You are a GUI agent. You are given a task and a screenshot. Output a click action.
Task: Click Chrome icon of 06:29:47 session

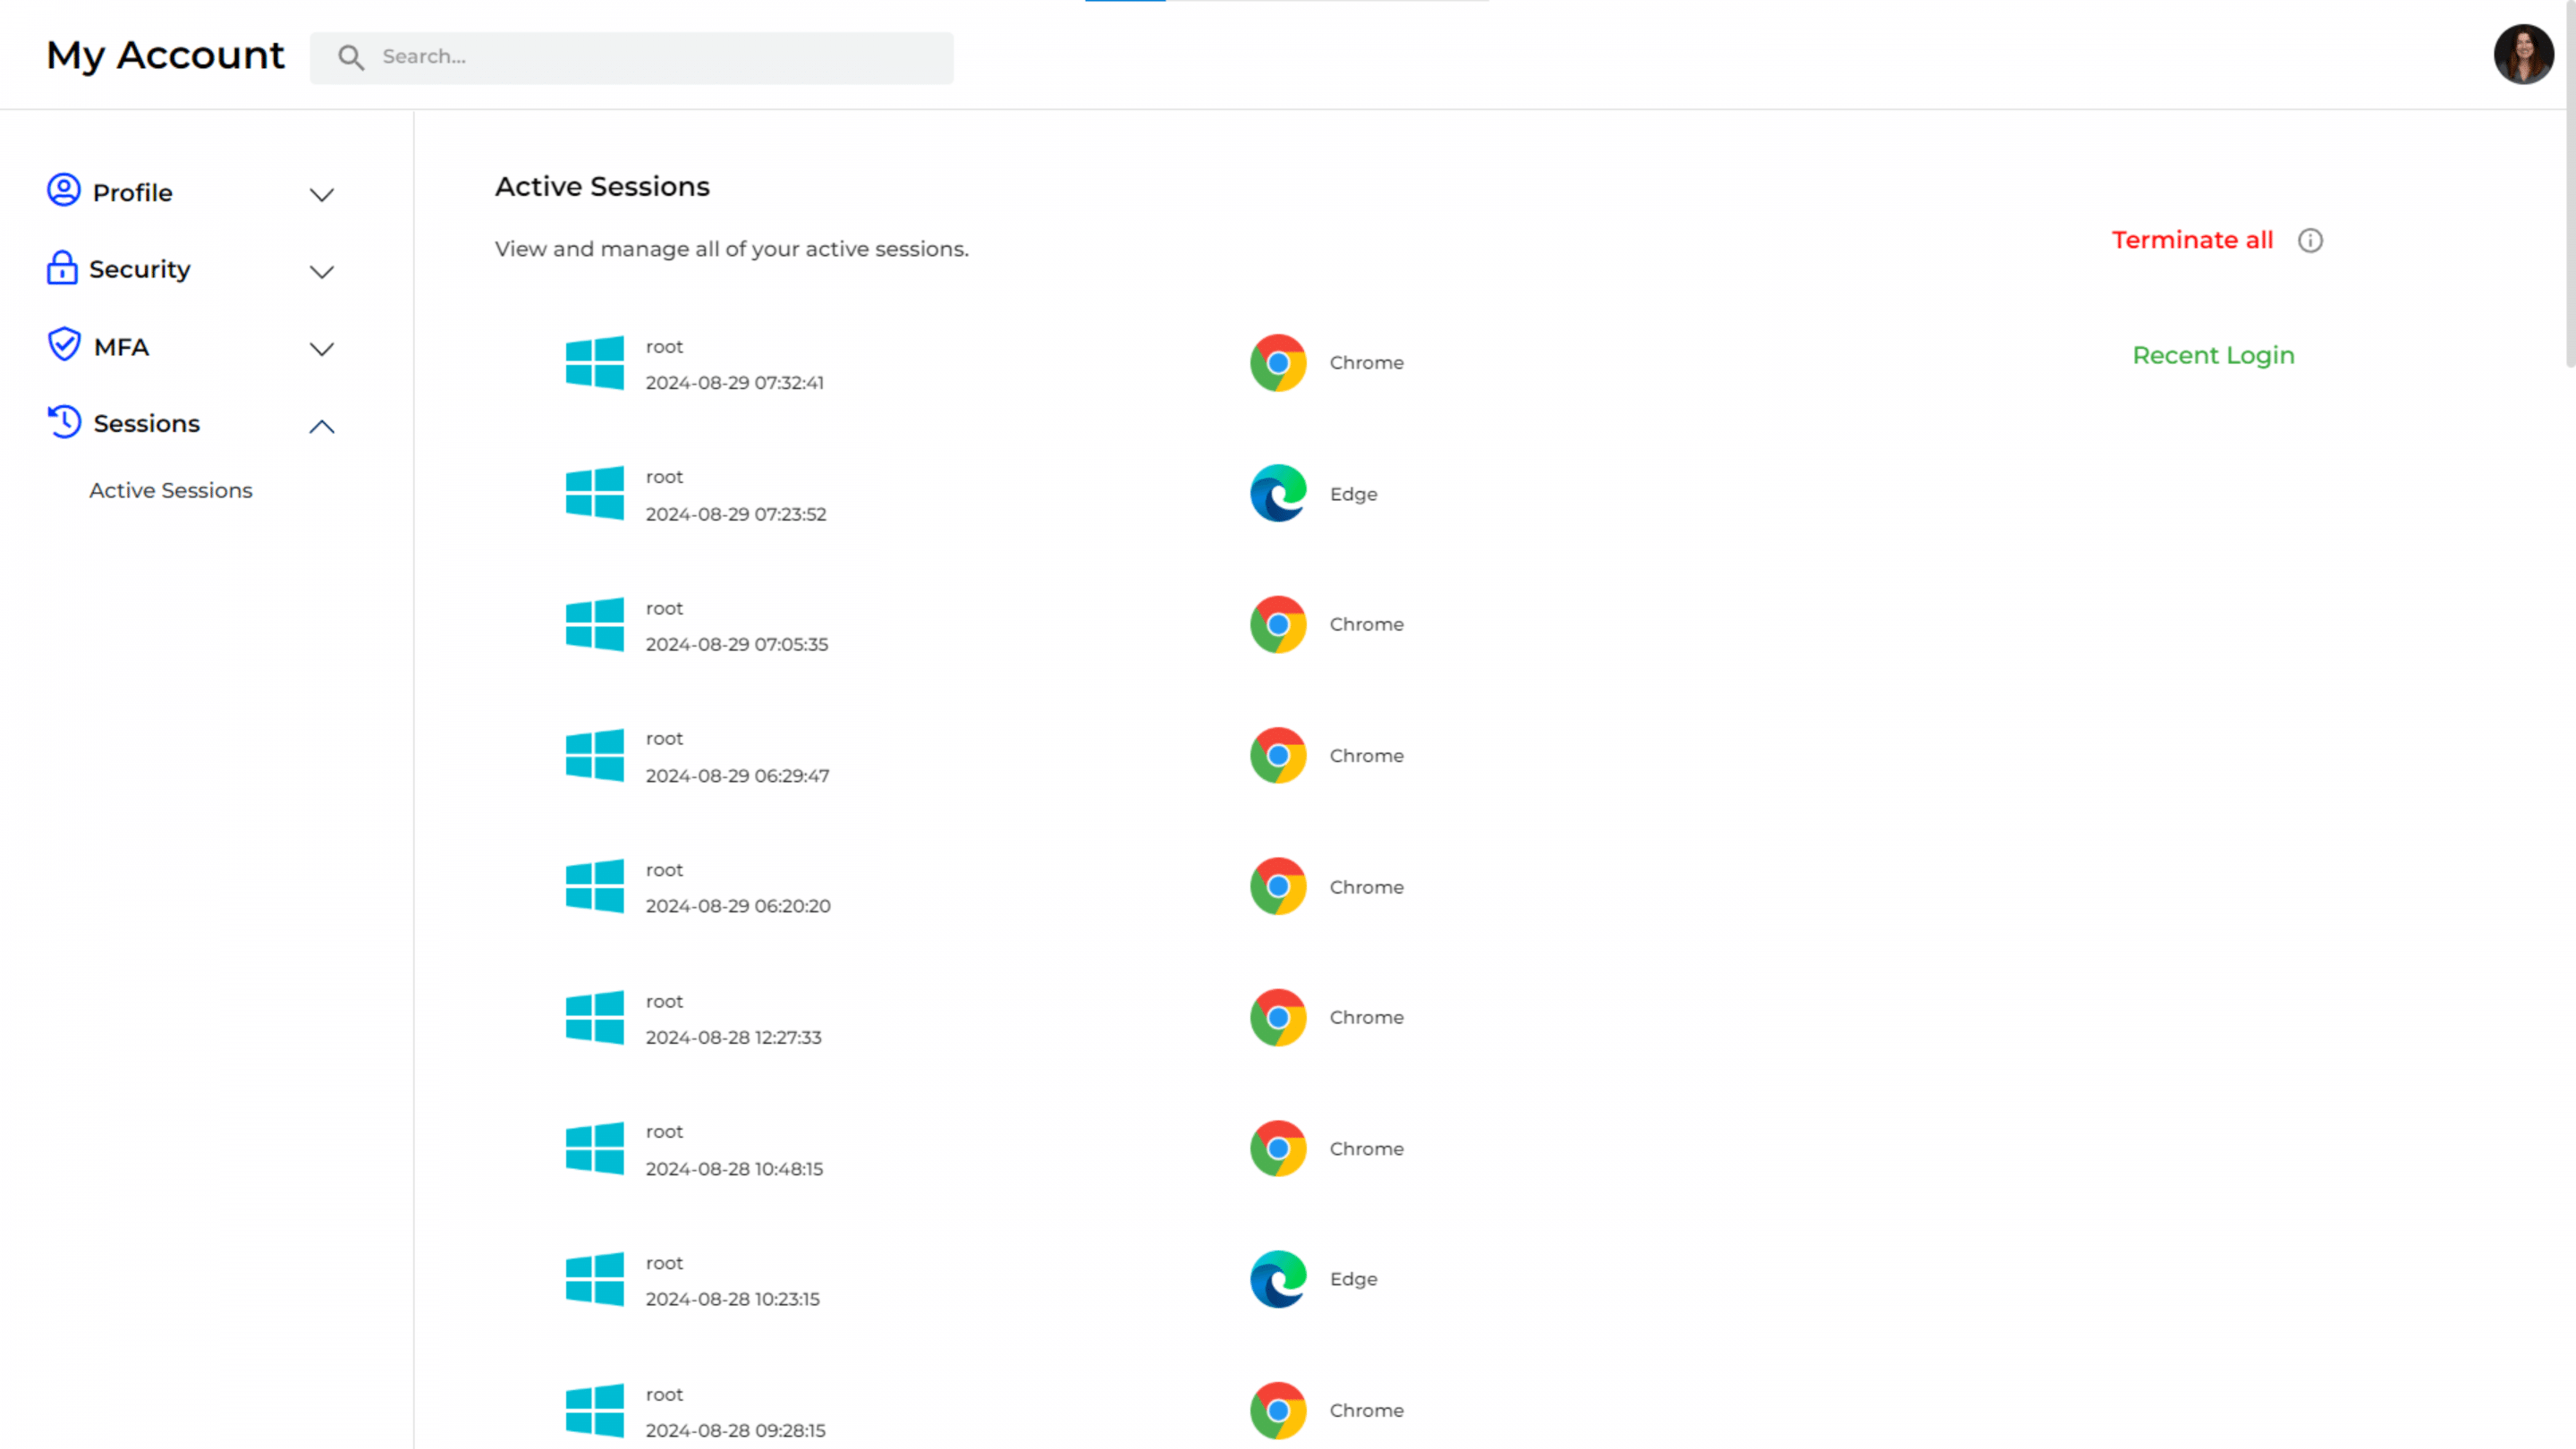pyautogui.click(x=1278, y=755)
